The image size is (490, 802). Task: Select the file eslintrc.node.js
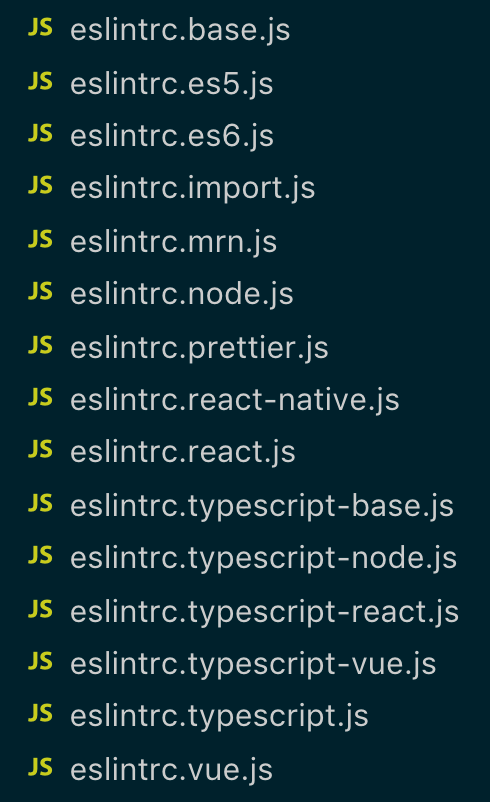click(182, 295)
